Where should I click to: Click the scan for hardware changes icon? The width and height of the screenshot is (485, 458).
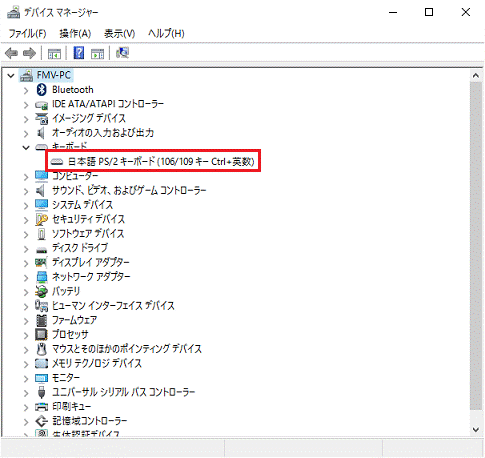122,53
